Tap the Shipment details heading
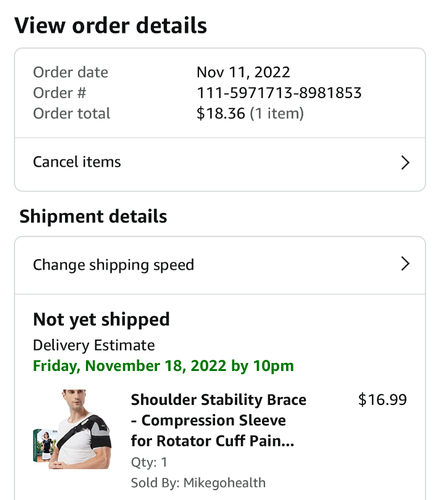Screen dimensions: 440x500 (x=93, y=217)
